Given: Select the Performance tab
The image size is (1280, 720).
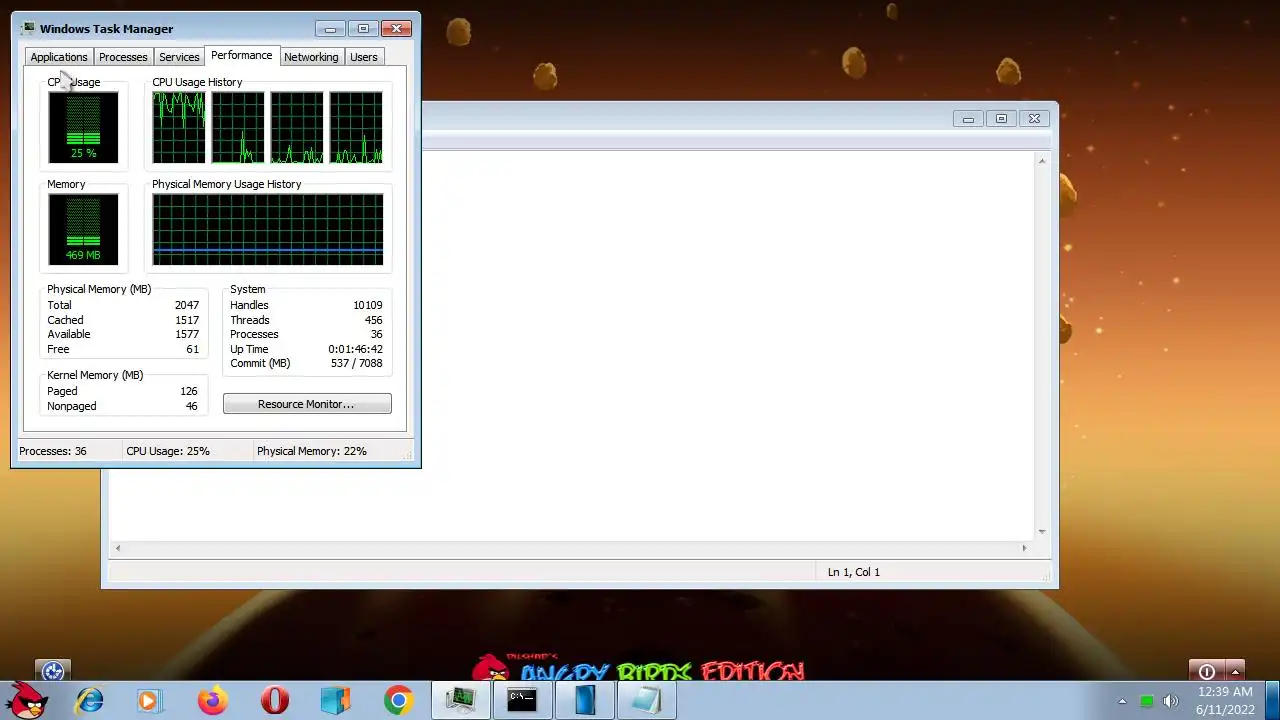Looking at the screenshot, I should [x=241, y=55].
